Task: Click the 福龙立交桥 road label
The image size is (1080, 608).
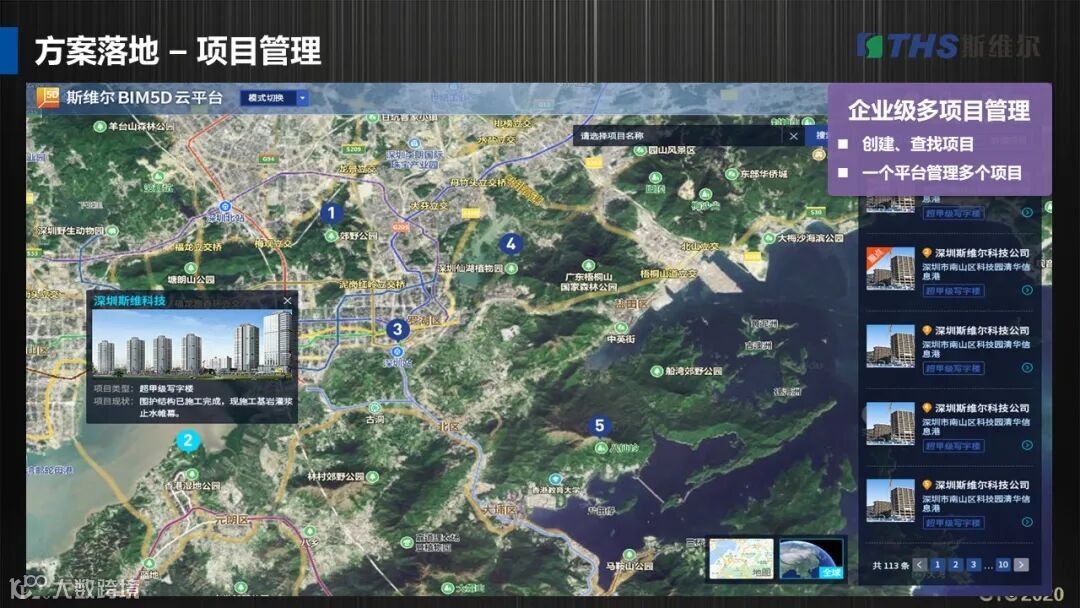Action: pyautogui.click(x=198, y=247)
